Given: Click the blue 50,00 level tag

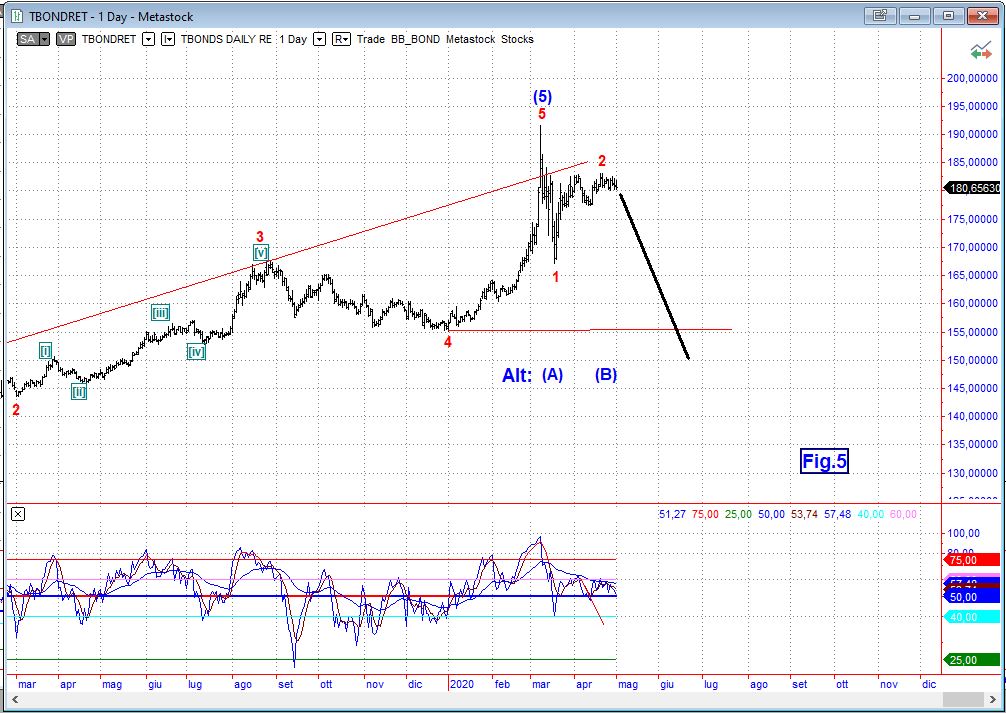Looking at the screenshot, I should 973,597.
